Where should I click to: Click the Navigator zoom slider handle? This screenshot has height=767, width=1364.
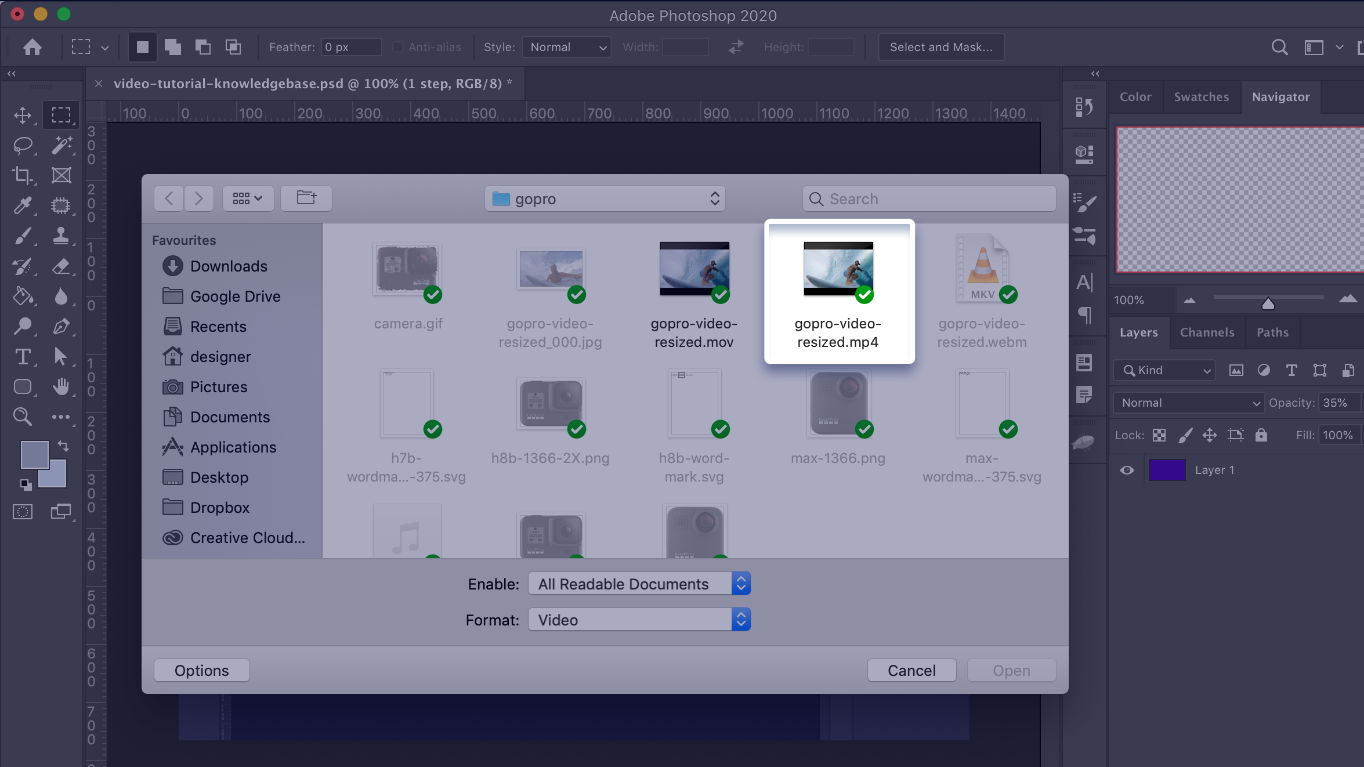point(1268,302)
